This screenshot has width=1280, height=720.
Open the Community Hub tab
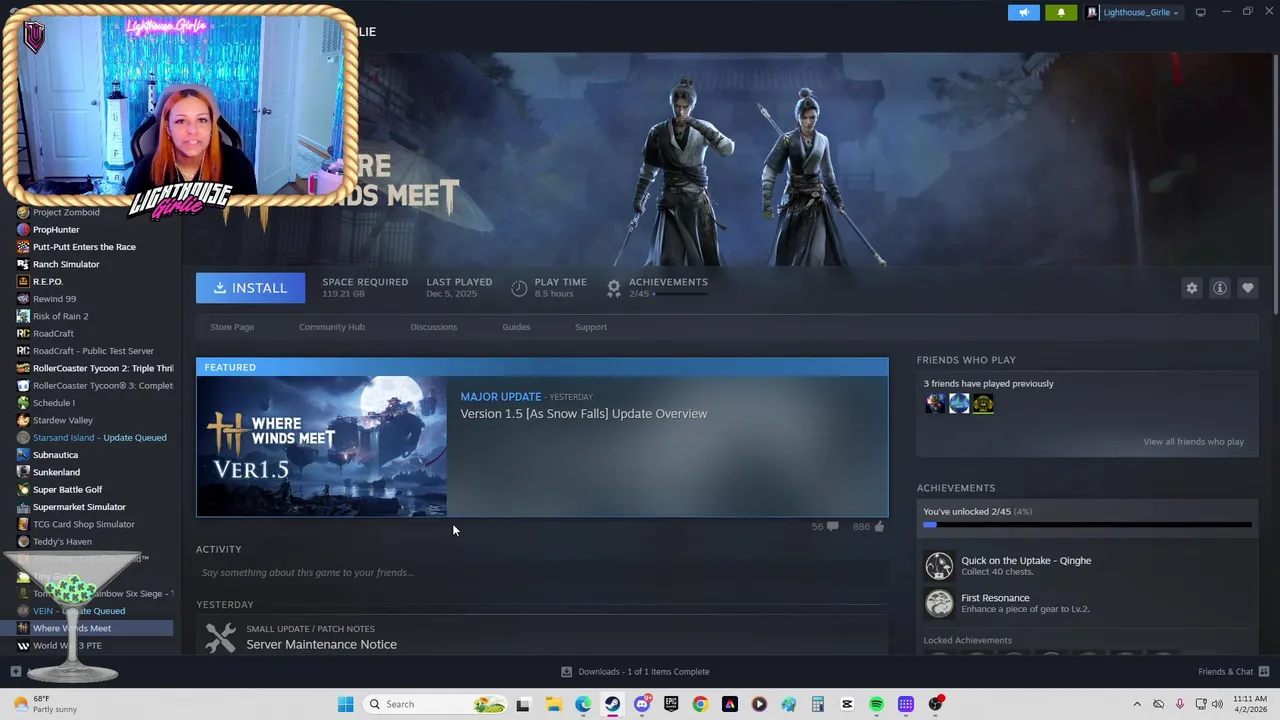pyautogui.click(x=332, y=327)
